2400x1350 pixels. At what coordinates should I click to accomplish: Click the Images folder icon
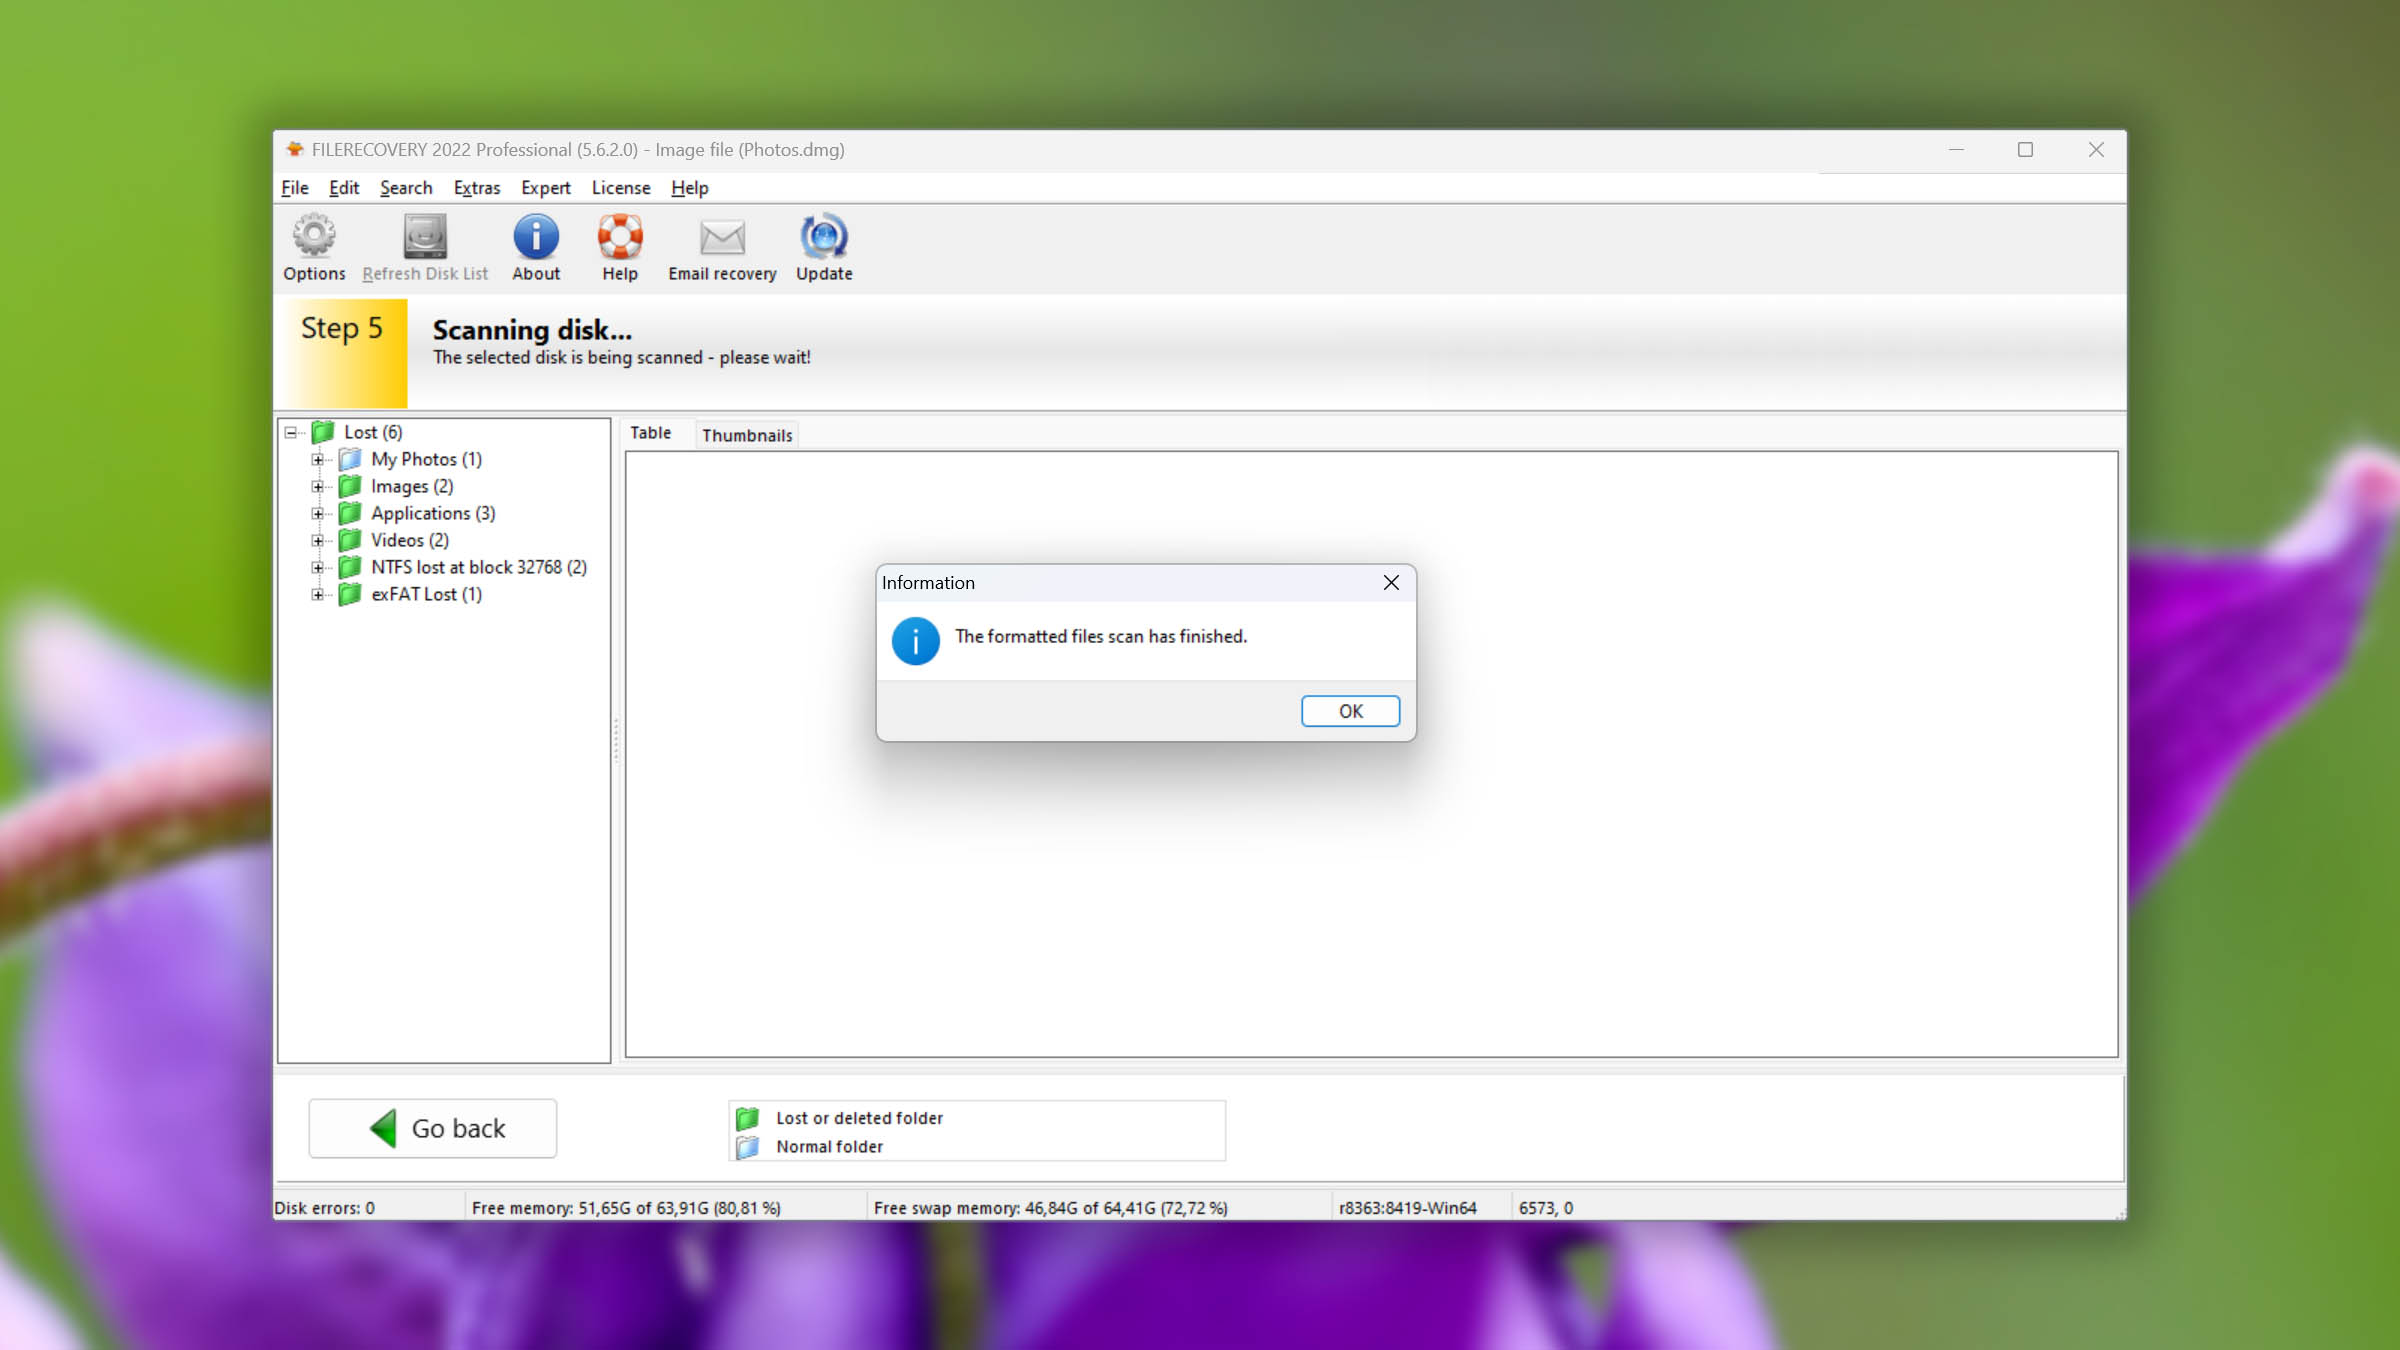click(x=350, y=486)
